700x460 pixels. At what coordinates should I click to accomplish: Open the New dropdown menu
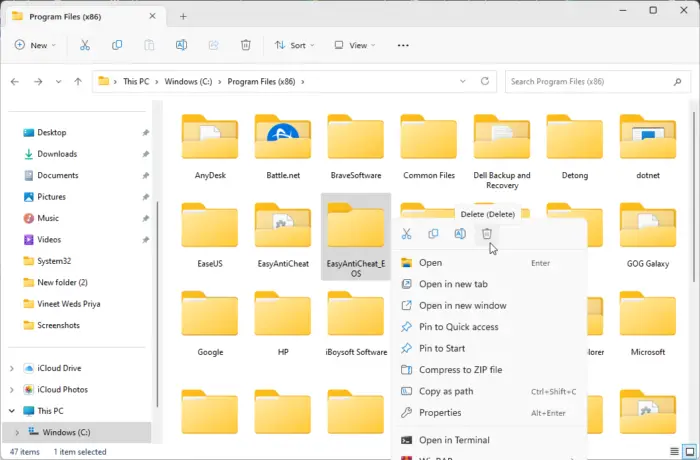click(x=35, y=45)
